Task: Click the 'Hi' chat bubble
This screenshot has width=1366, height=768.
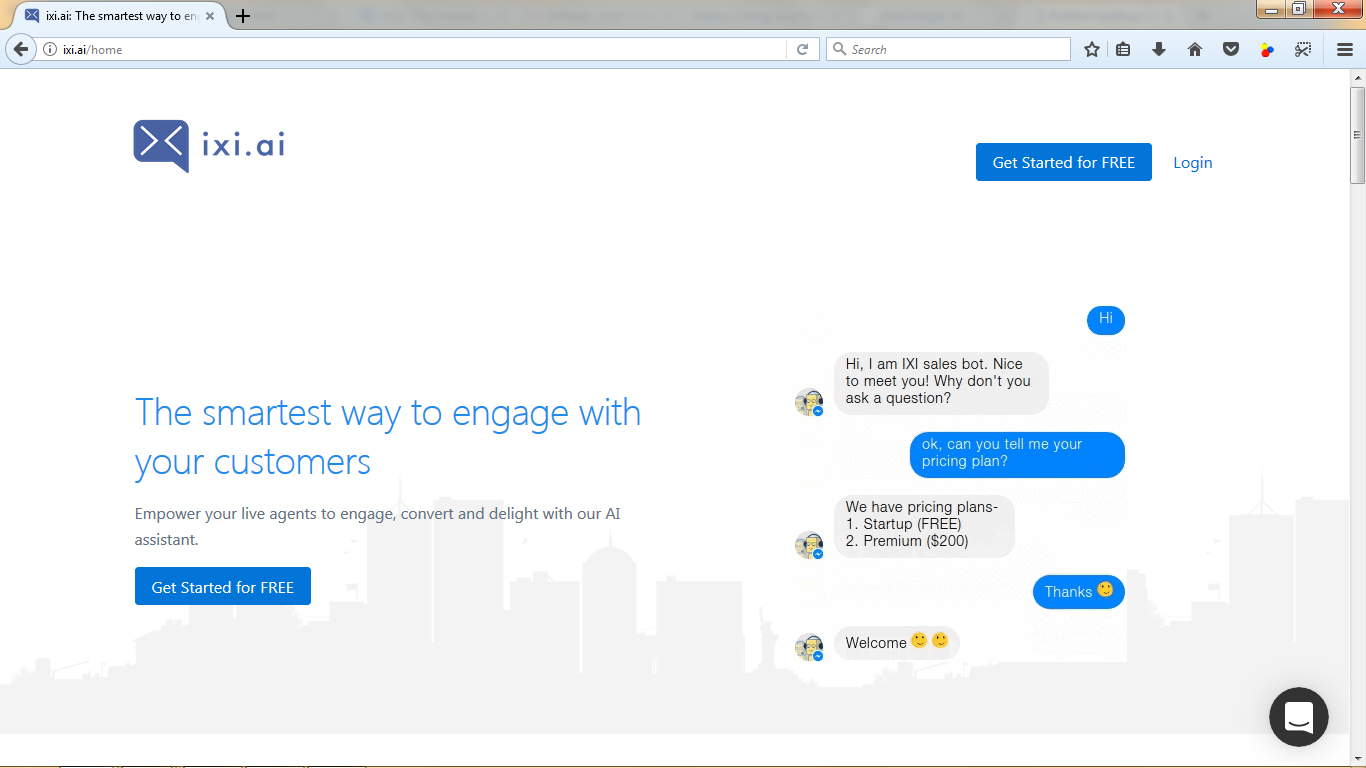Action: coord(1106,320)
